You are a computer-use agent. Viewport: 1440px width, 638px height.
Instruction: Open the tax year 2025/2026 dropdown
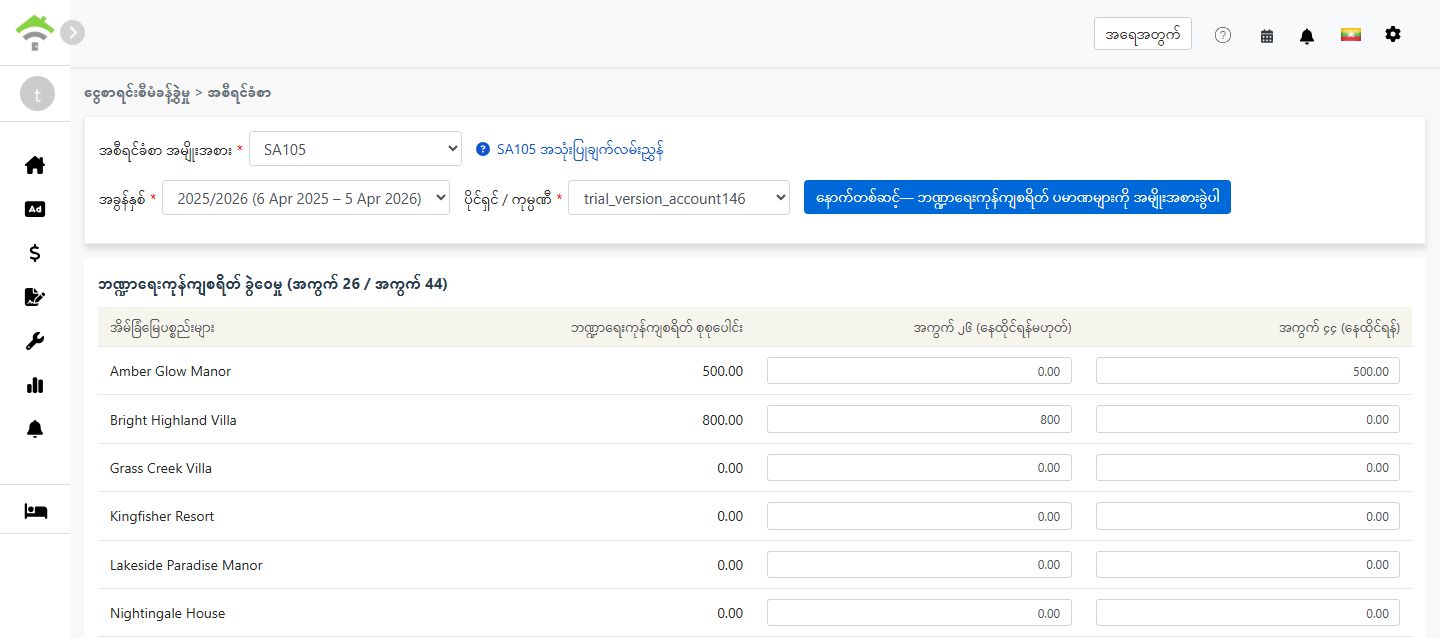coord(306,198)
